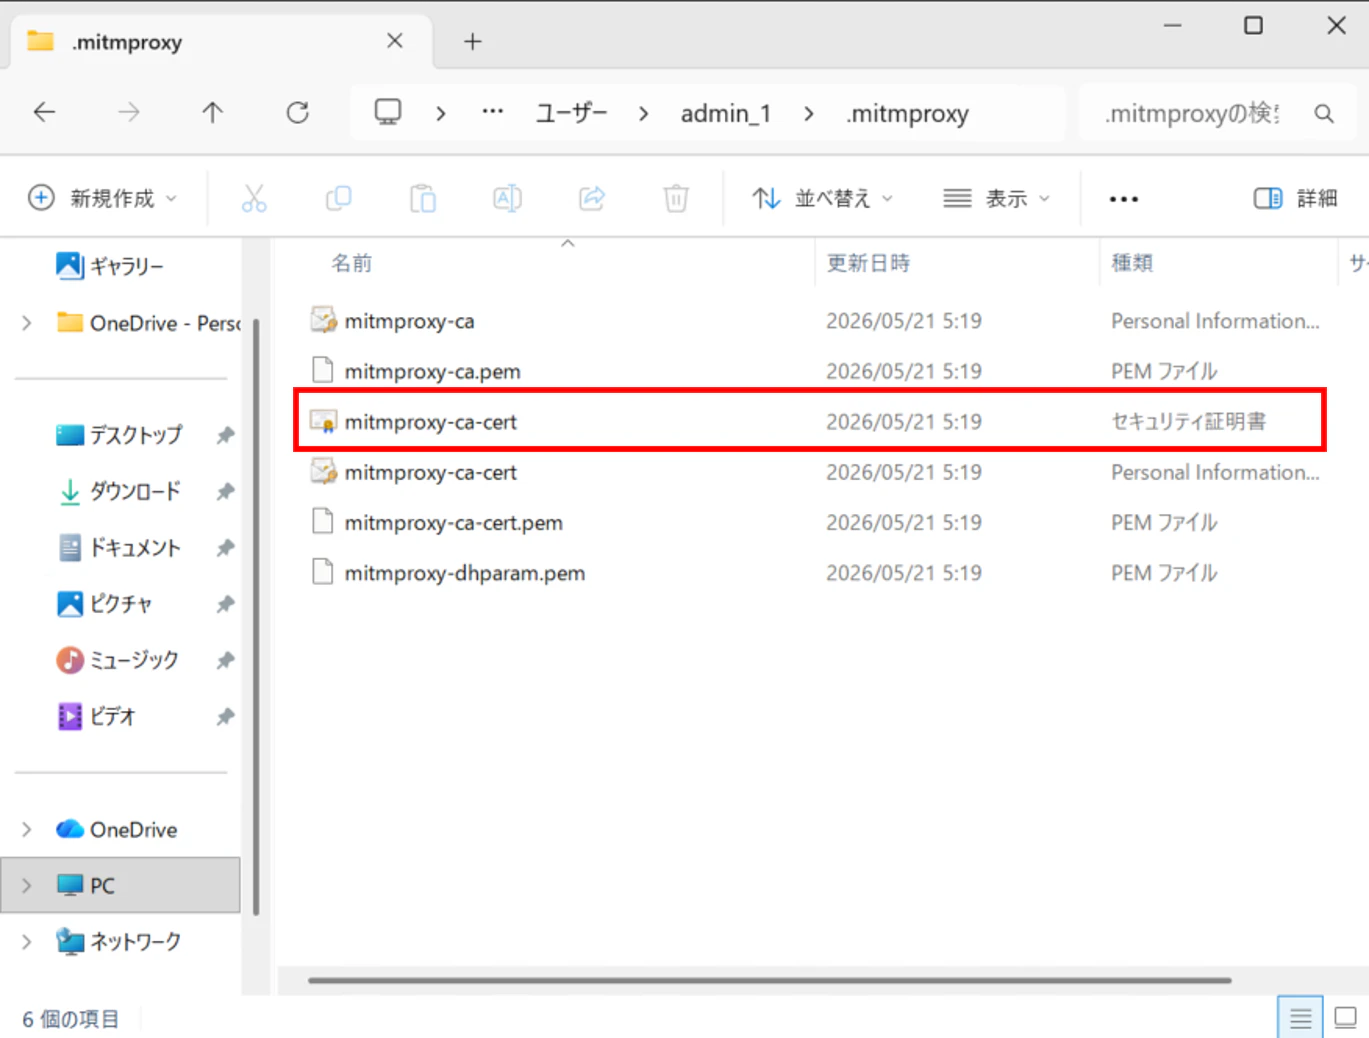
Task: Sort by the 種類 column header
Action: [x=1132, y=263]
